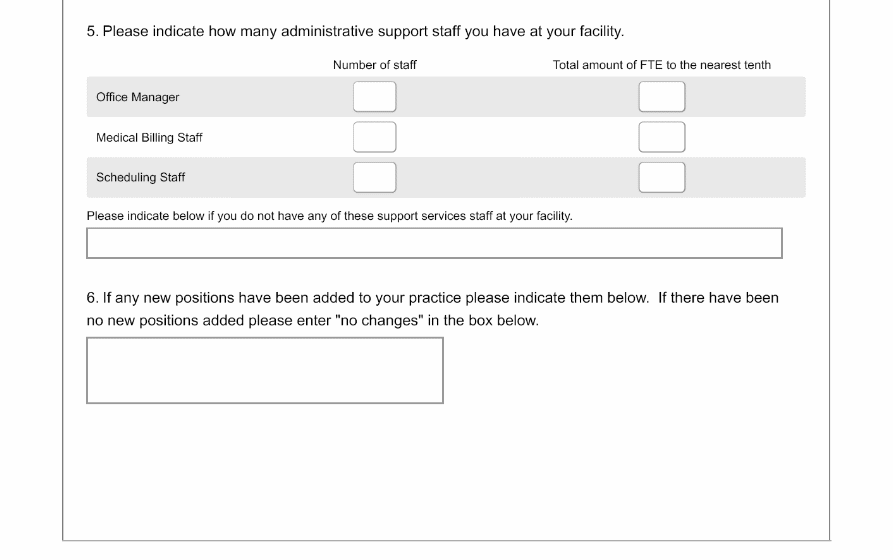
Task: Click the number 5 at the question start
Action: point(91,31)
